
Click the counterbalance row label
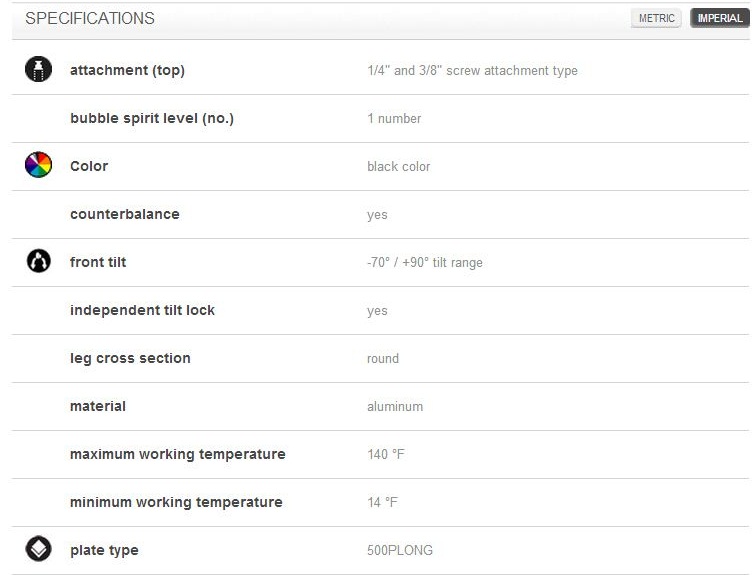point(125,214)
